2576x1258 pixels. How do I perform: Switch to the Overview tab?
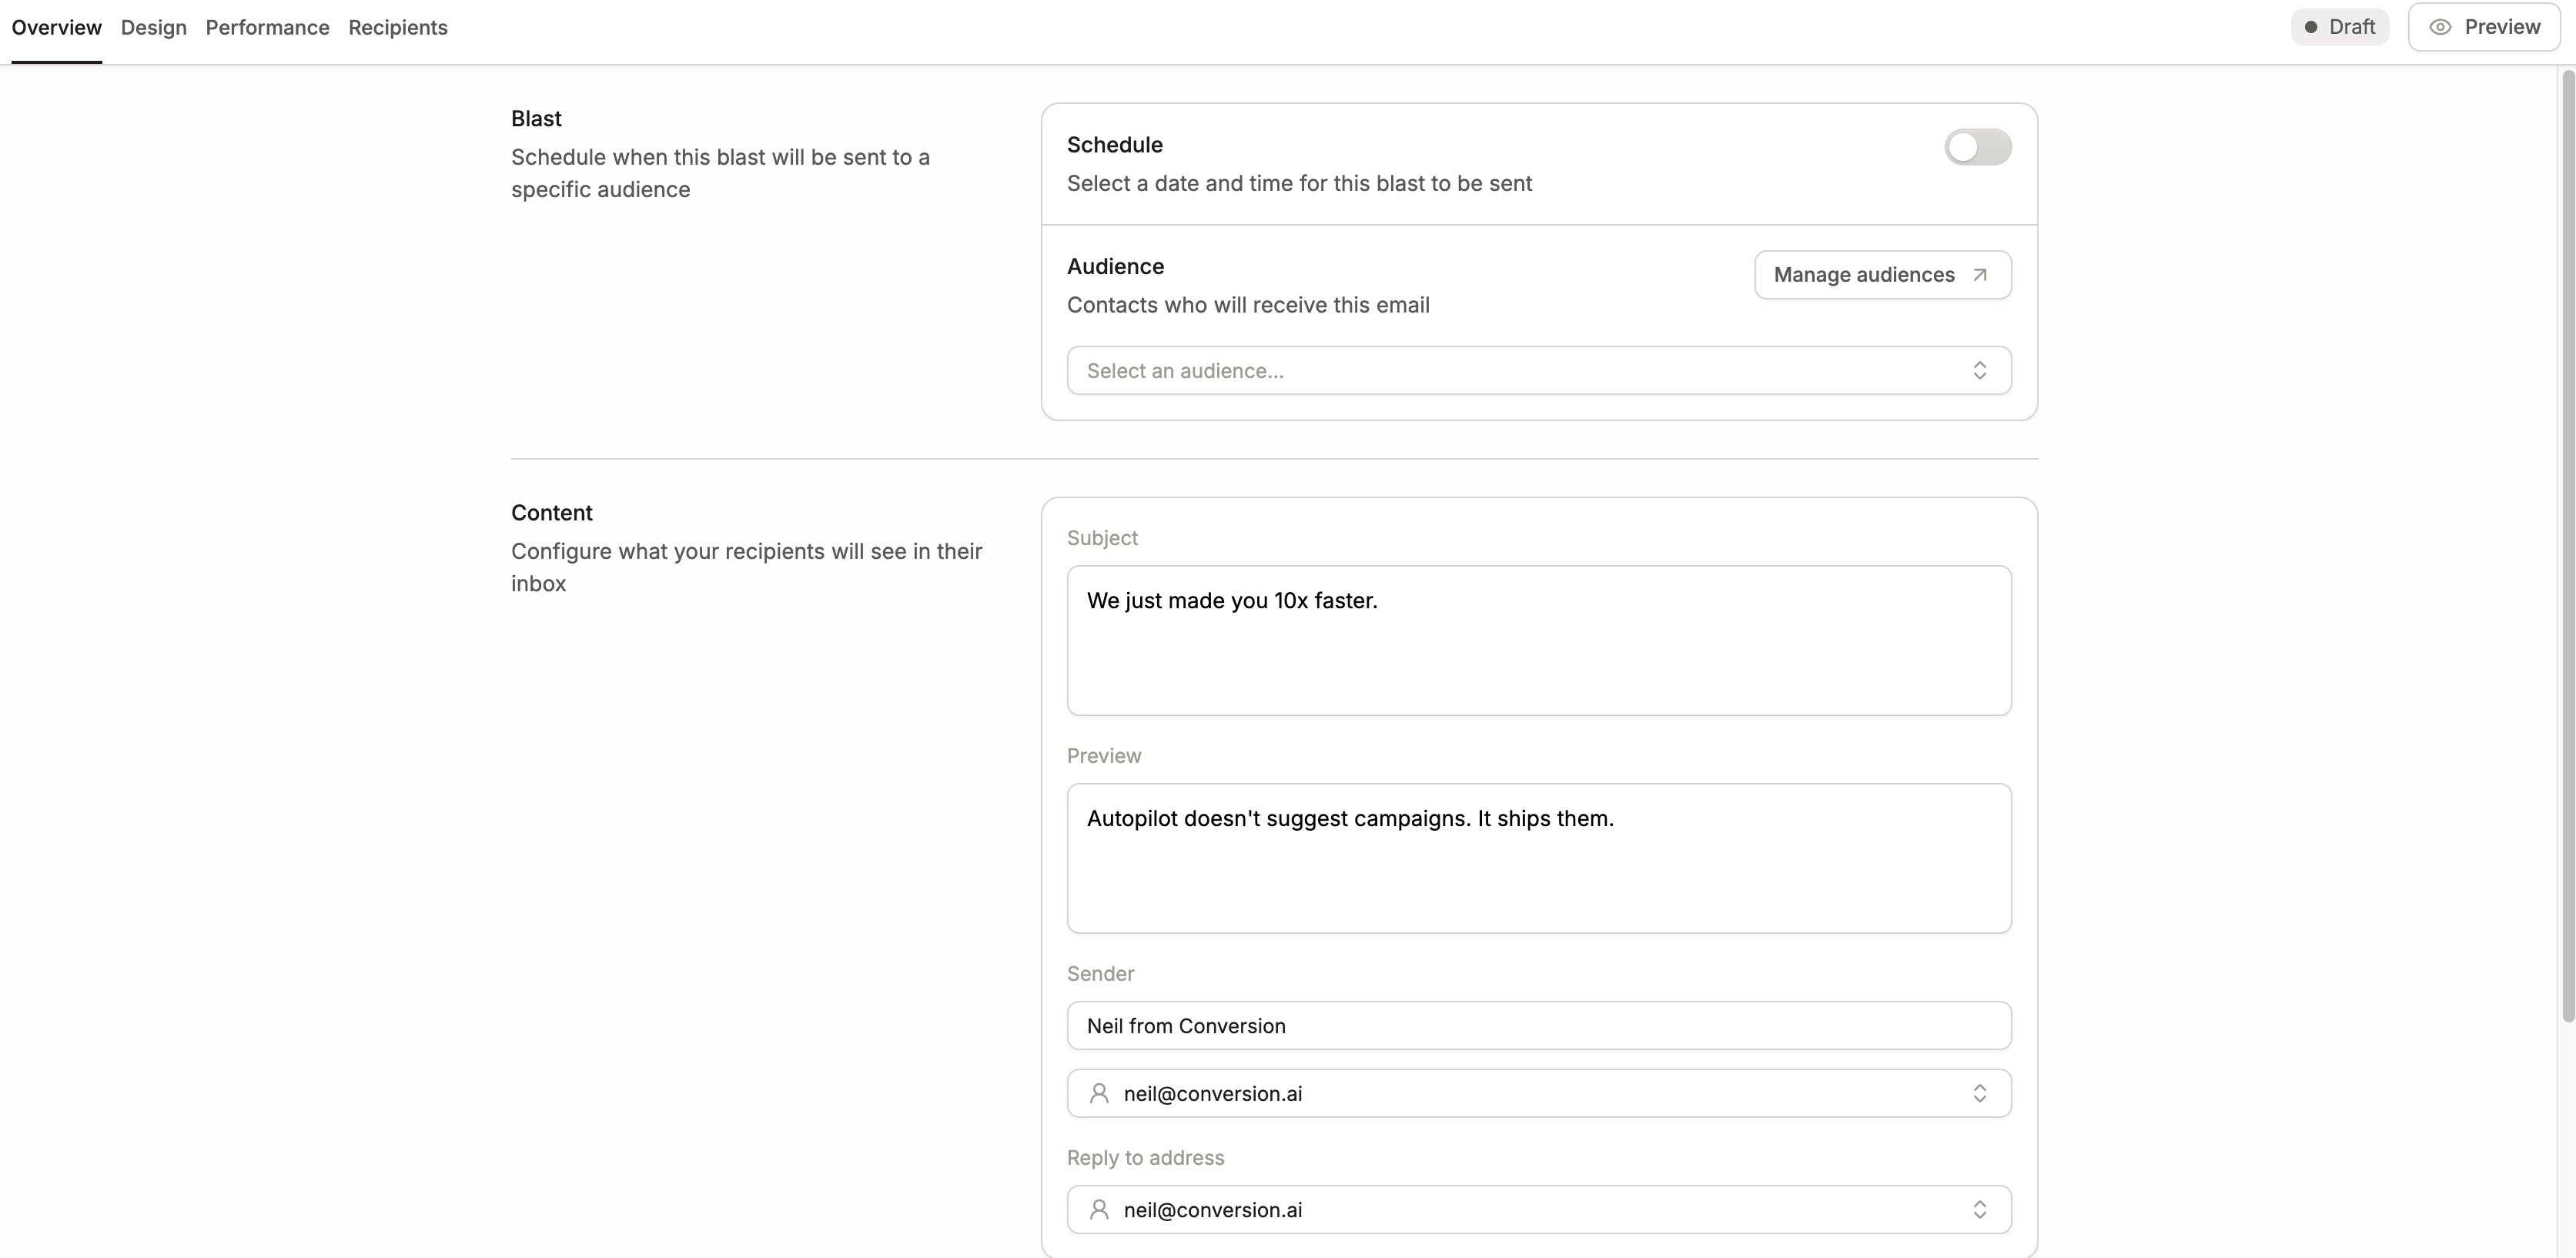point(56,28)
